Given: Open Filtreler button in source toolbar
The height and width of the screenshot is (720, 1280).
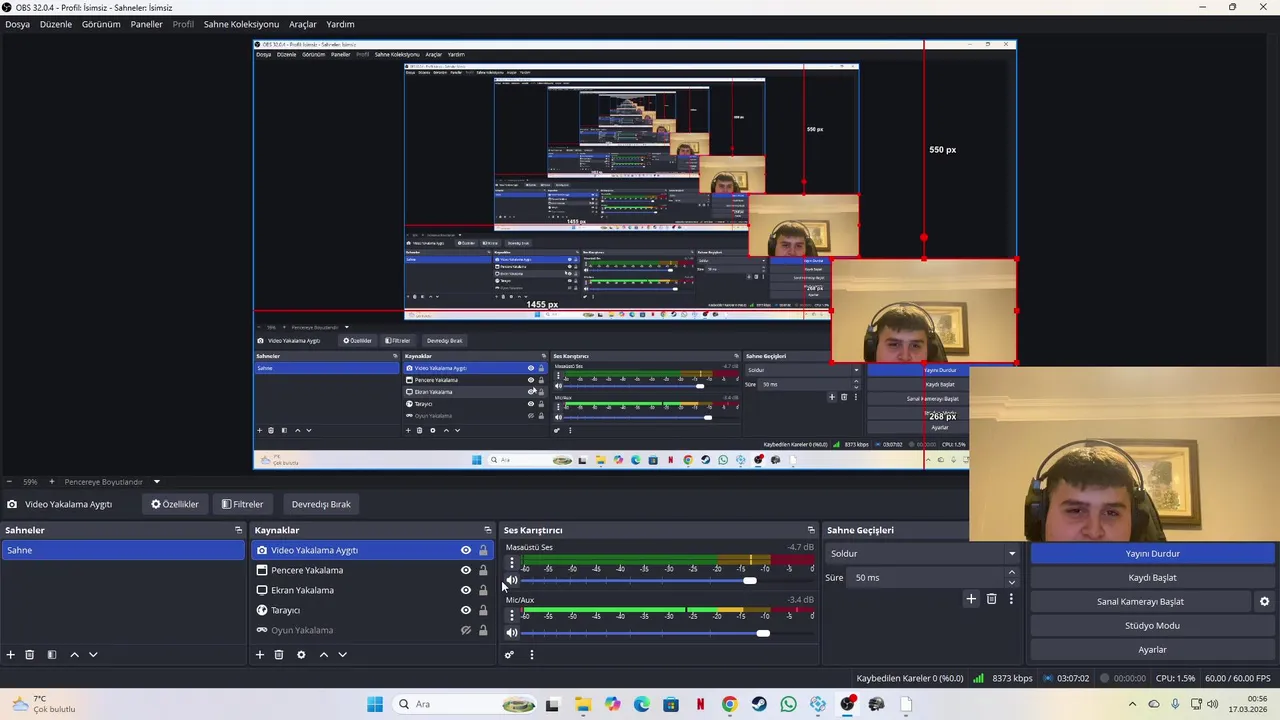Looking at the screenshot, I should point(242,504).
